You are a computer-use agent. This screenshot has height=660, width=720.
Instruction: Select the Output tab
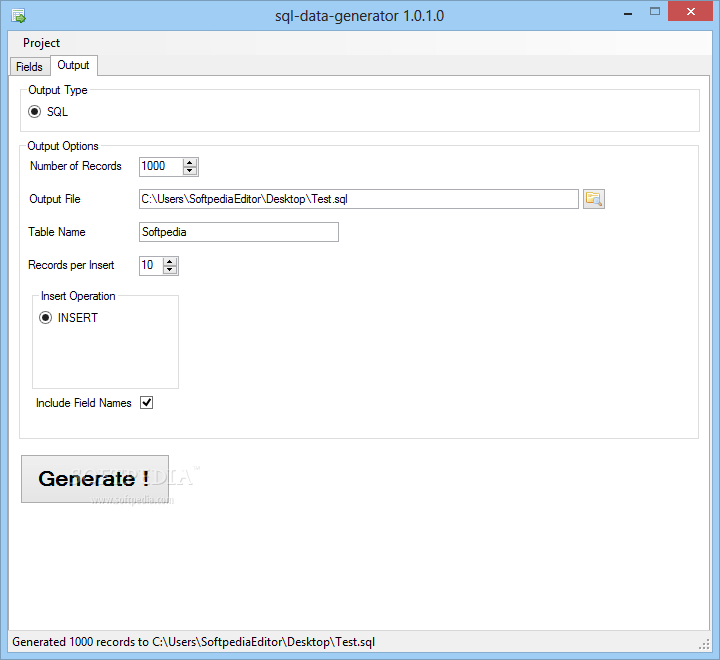coord(73,65)
